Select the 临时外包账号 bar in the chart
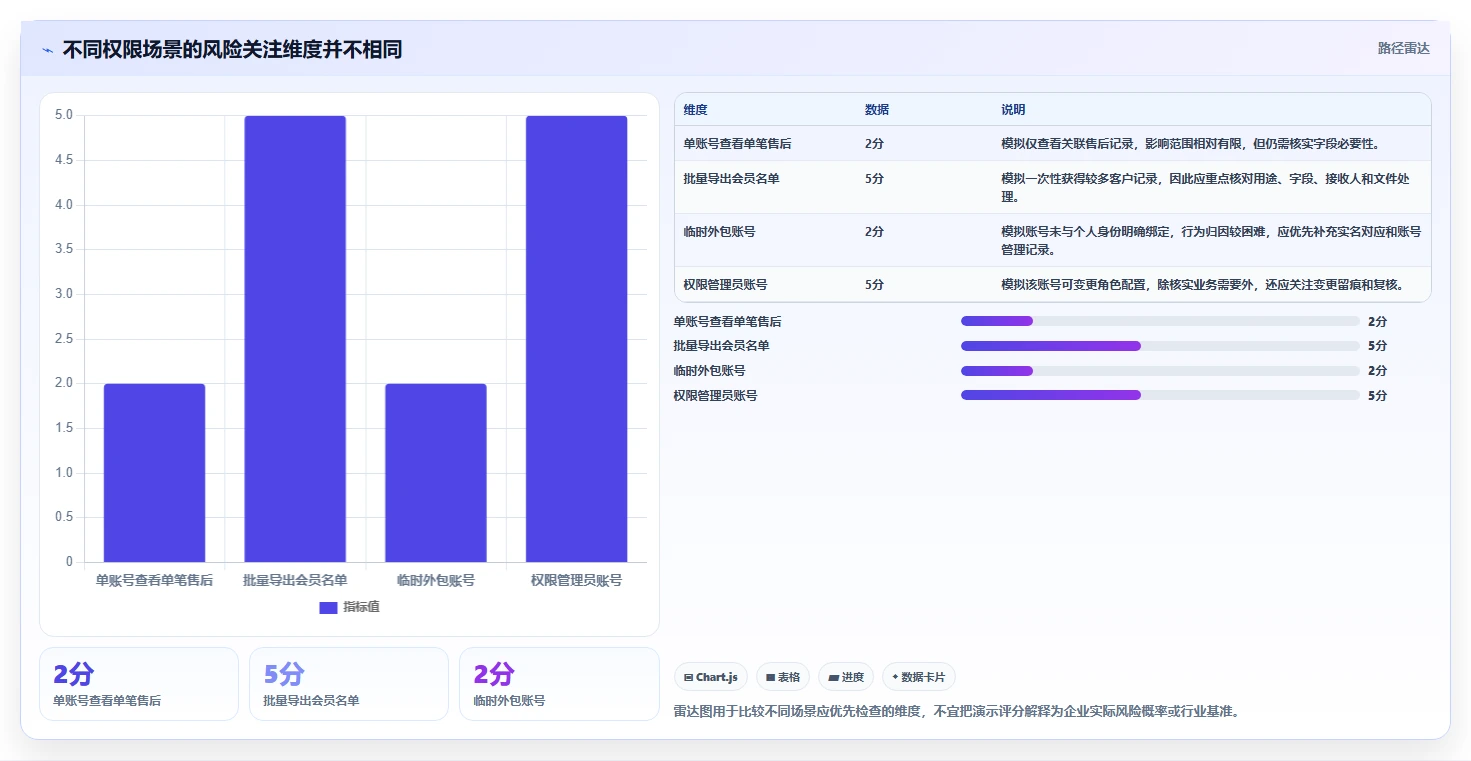 point(436,473)
